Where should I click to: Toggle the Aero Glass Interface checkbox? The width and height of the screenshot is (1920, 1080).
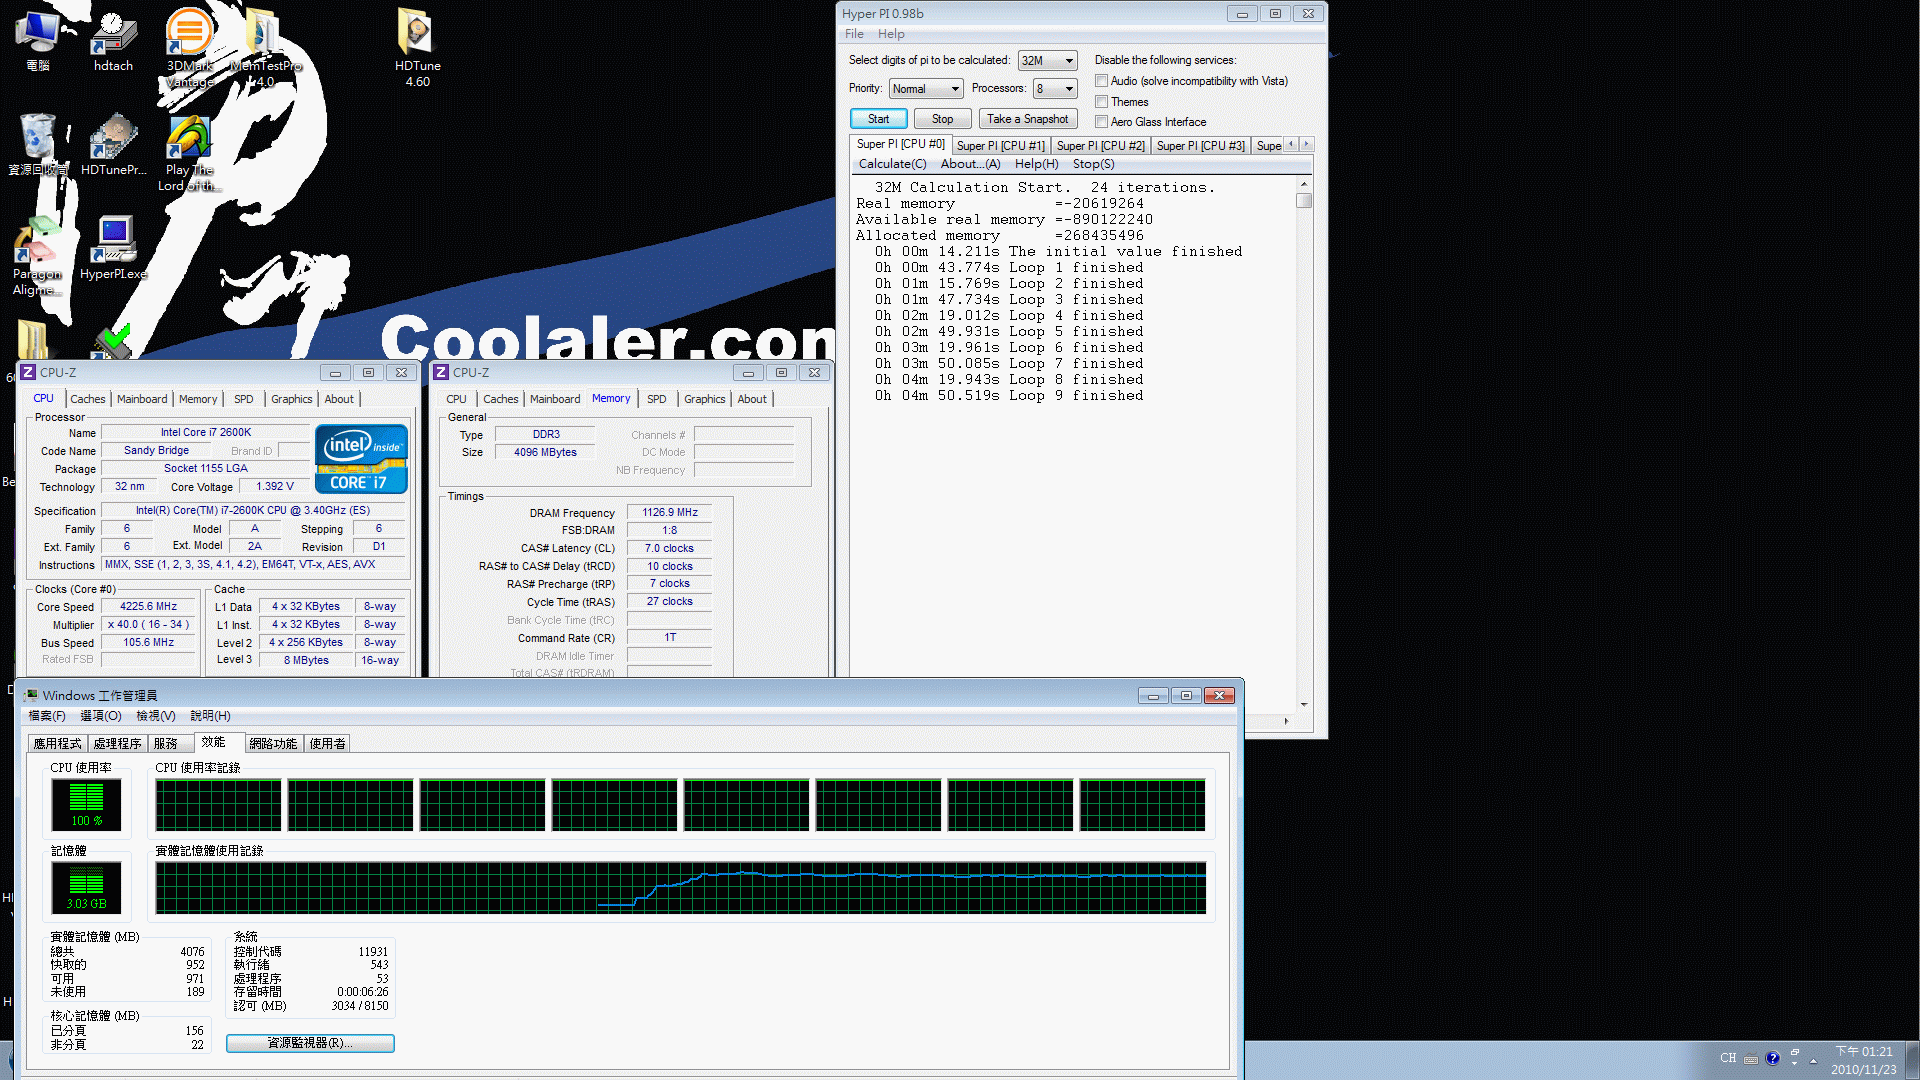1101,122
